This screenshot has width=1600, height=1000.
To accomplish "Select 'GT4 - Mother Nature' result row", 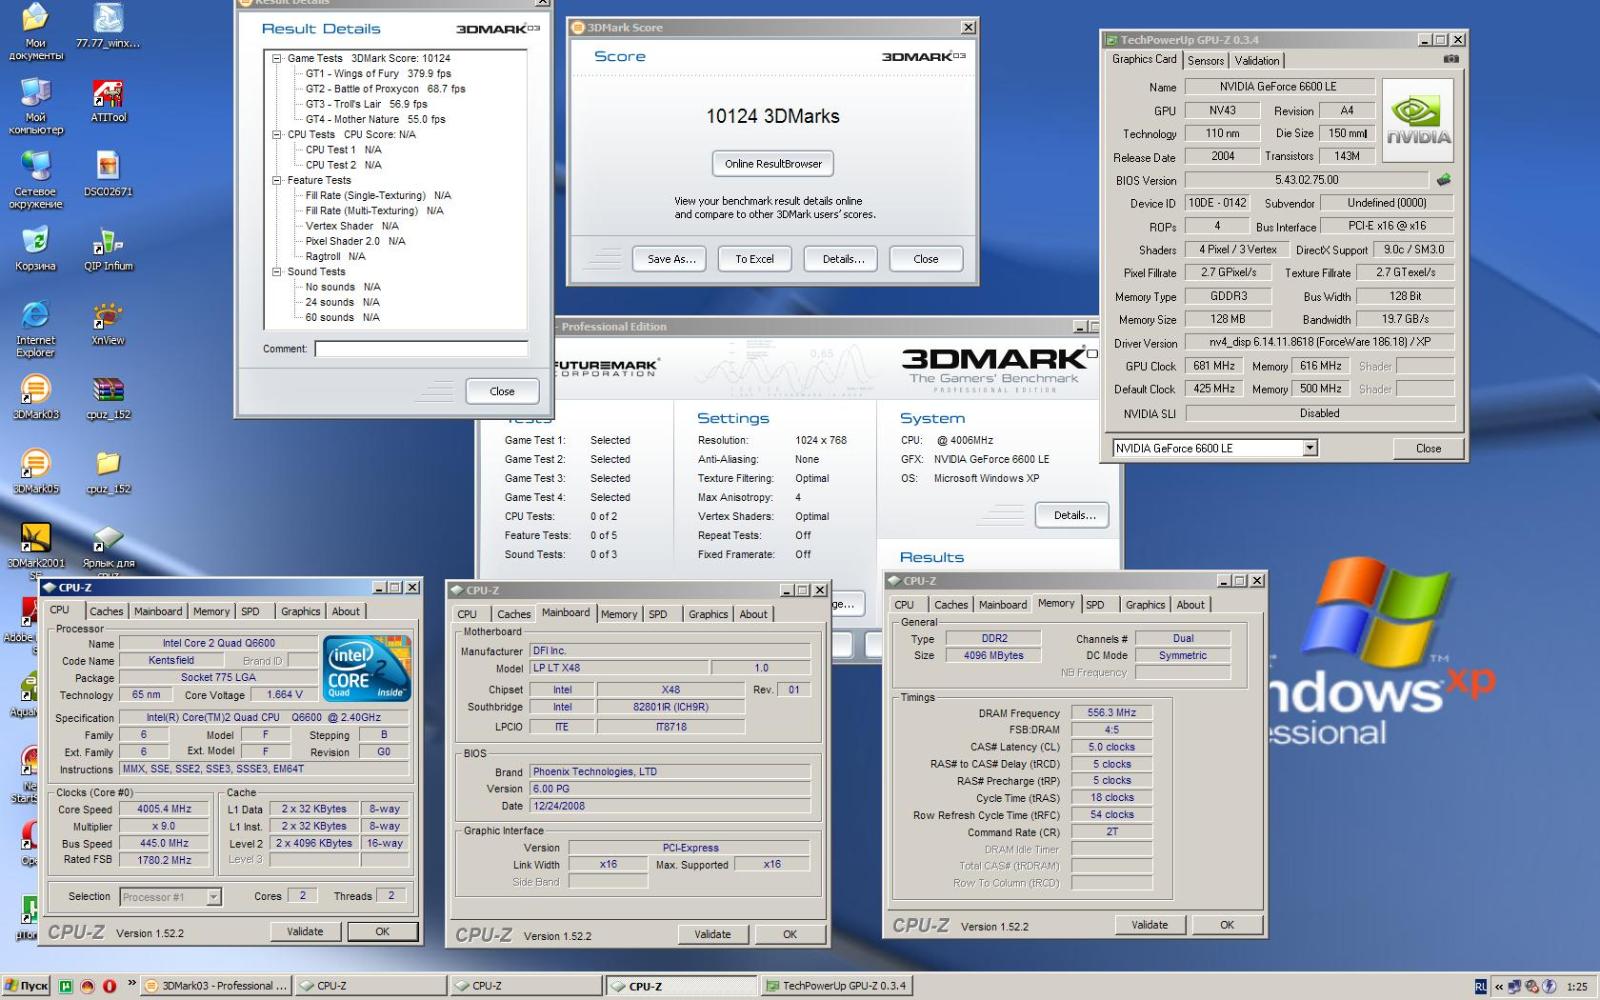I will coord(375,119).
